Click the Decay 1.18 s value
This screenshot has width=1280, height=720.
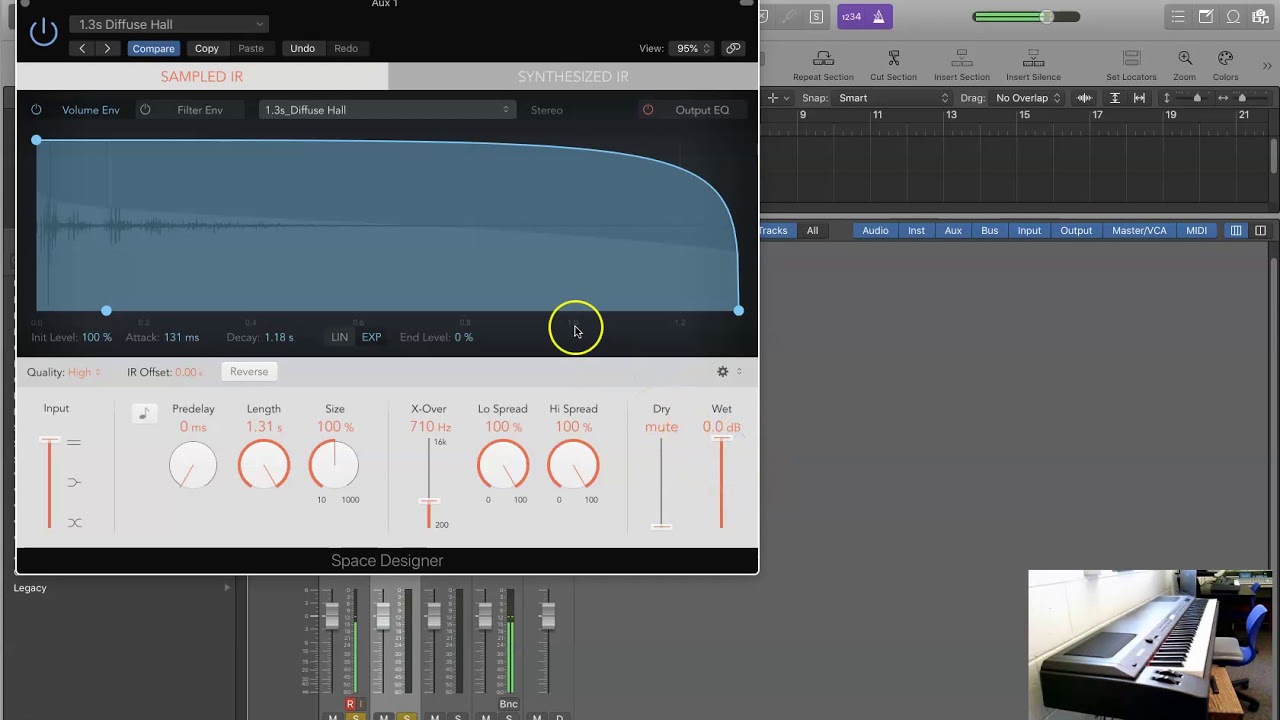(x=279, y=337)
